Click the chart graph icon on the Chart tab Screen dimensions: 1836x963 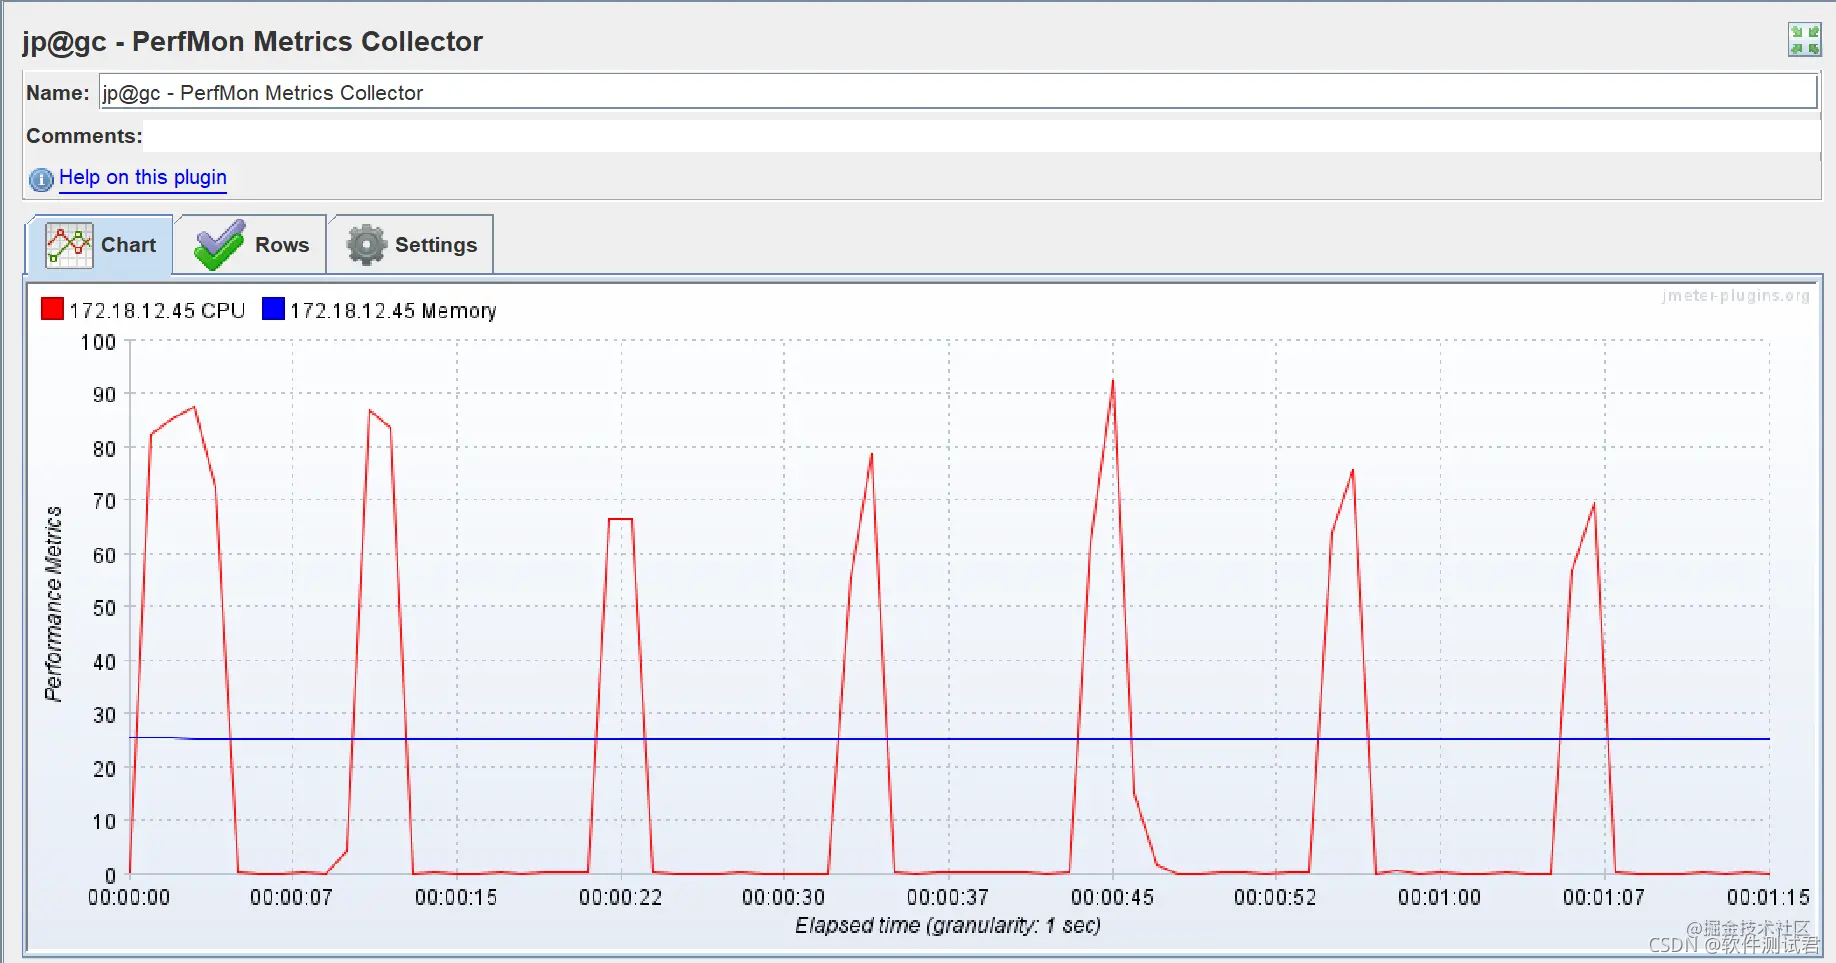pyautogui.click(x=69, y=245)
